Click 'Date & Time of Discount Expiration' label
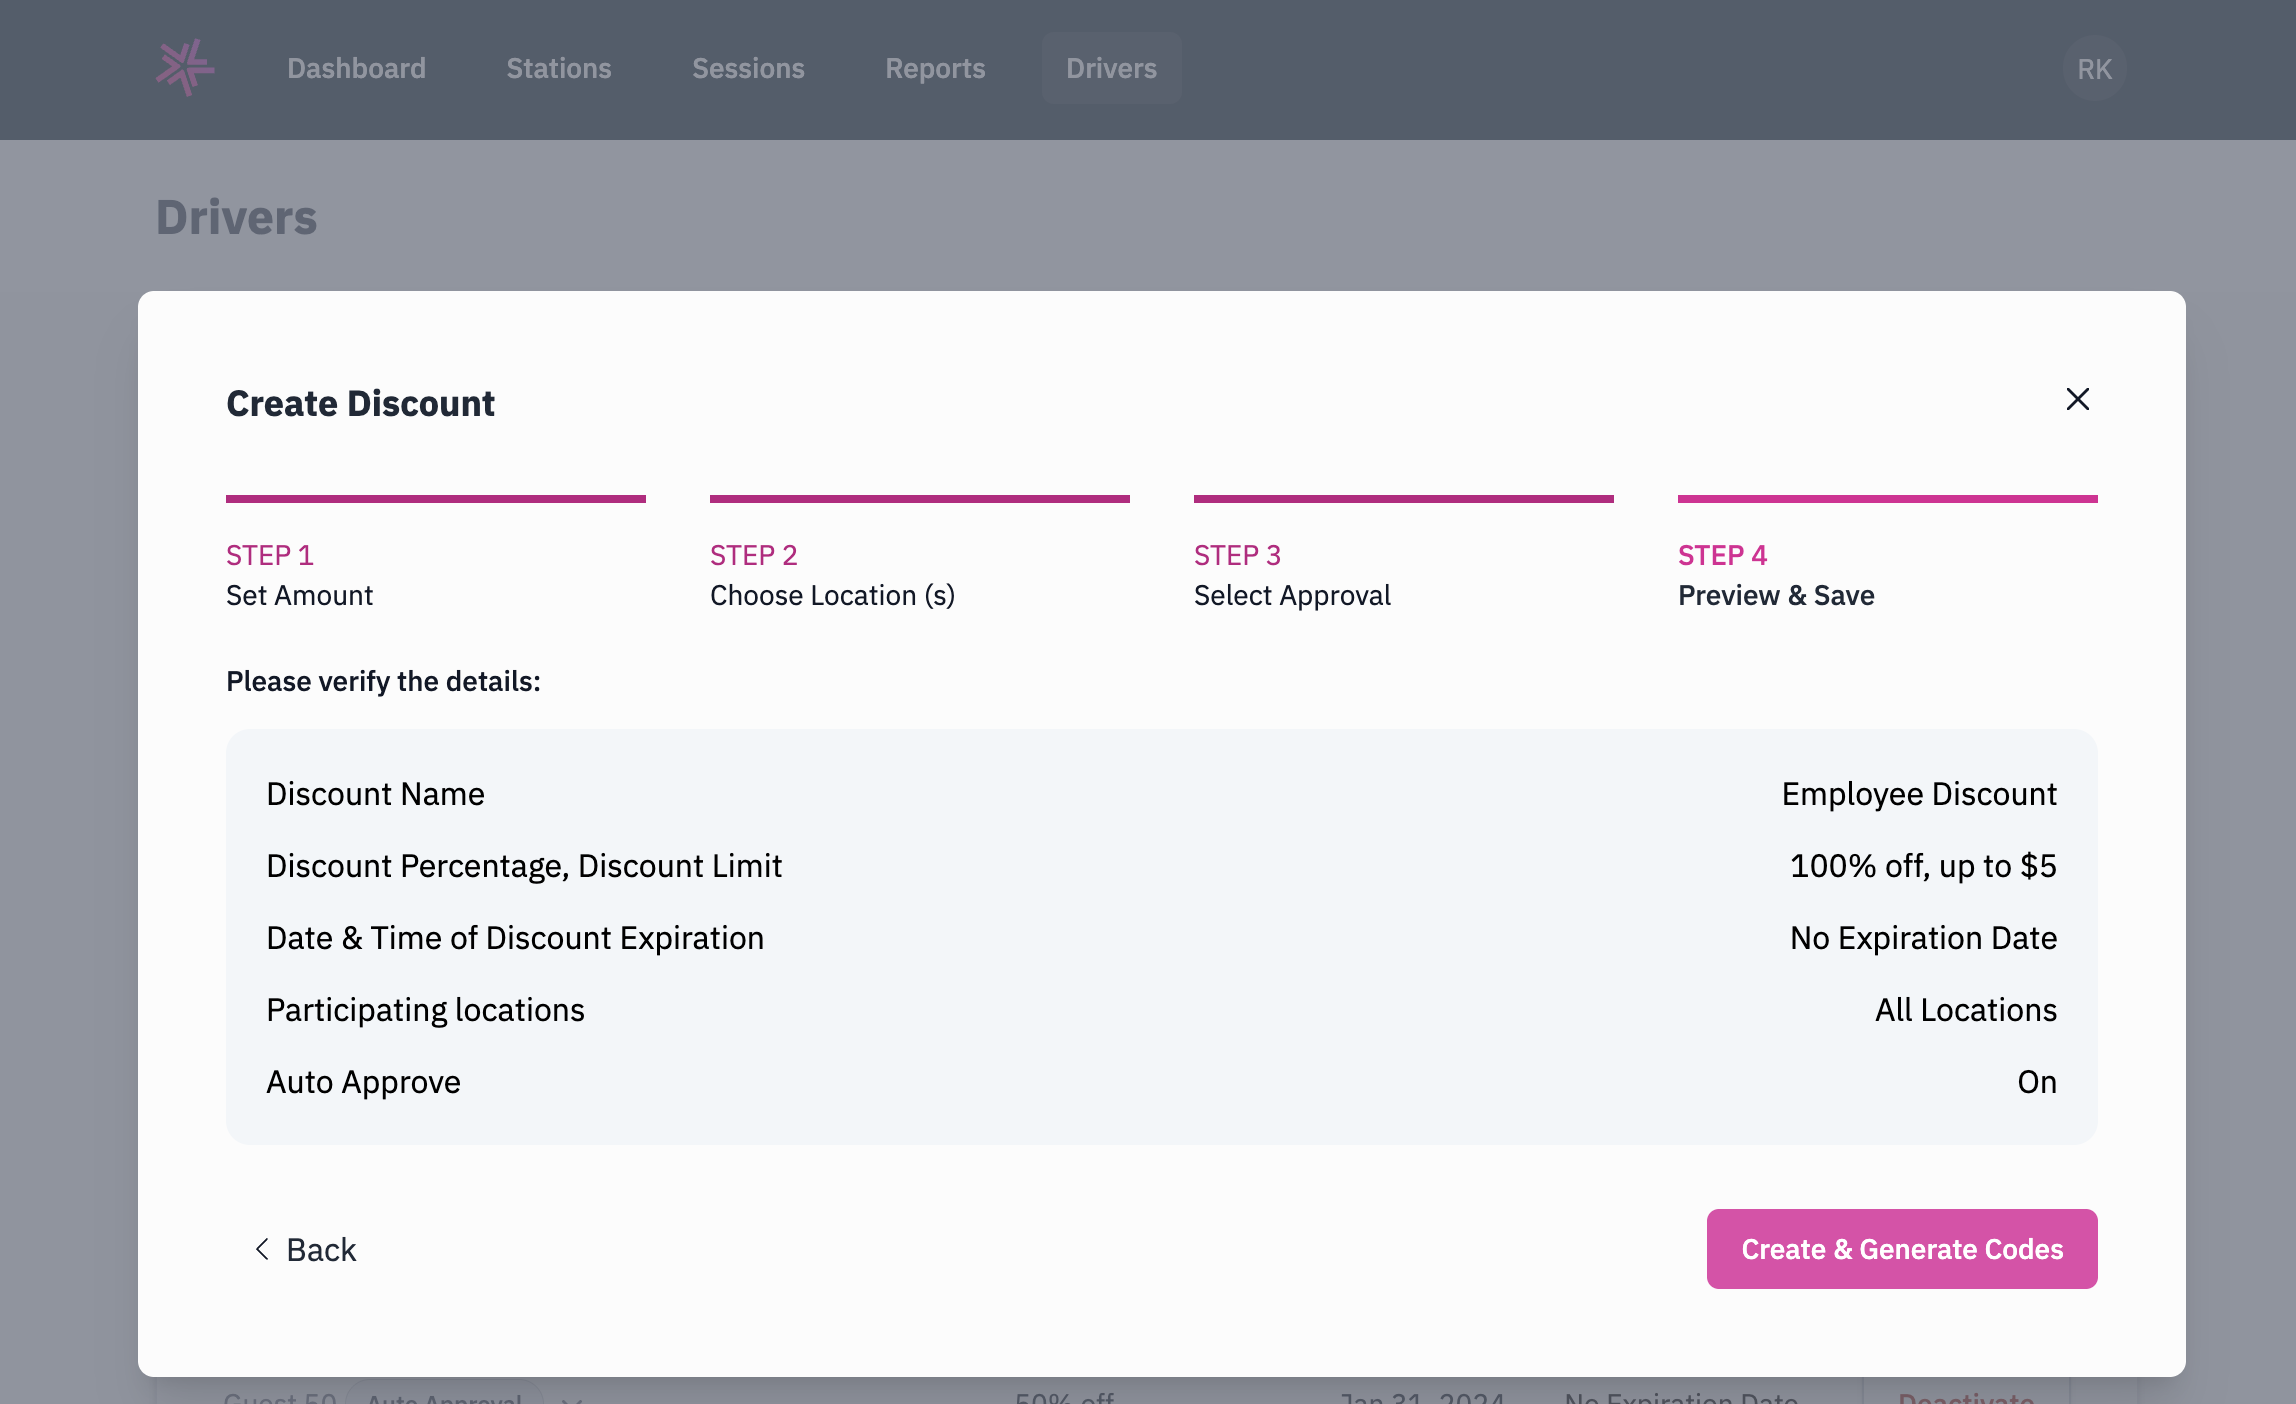The image size is (2296, 1404). (515, 938)
